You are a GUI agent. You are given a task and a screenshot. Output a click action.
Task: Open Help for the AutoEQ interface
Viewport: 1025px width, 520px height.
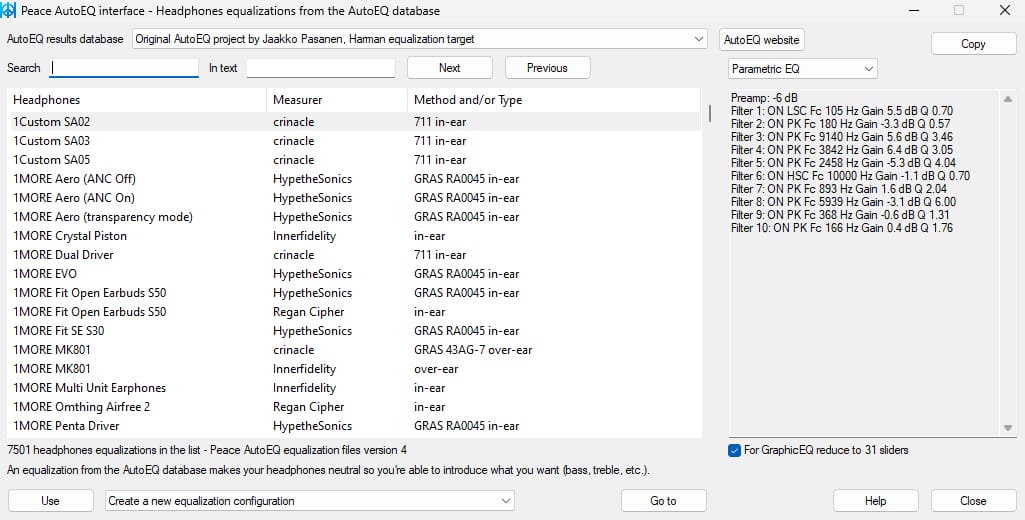click(875, 501)
